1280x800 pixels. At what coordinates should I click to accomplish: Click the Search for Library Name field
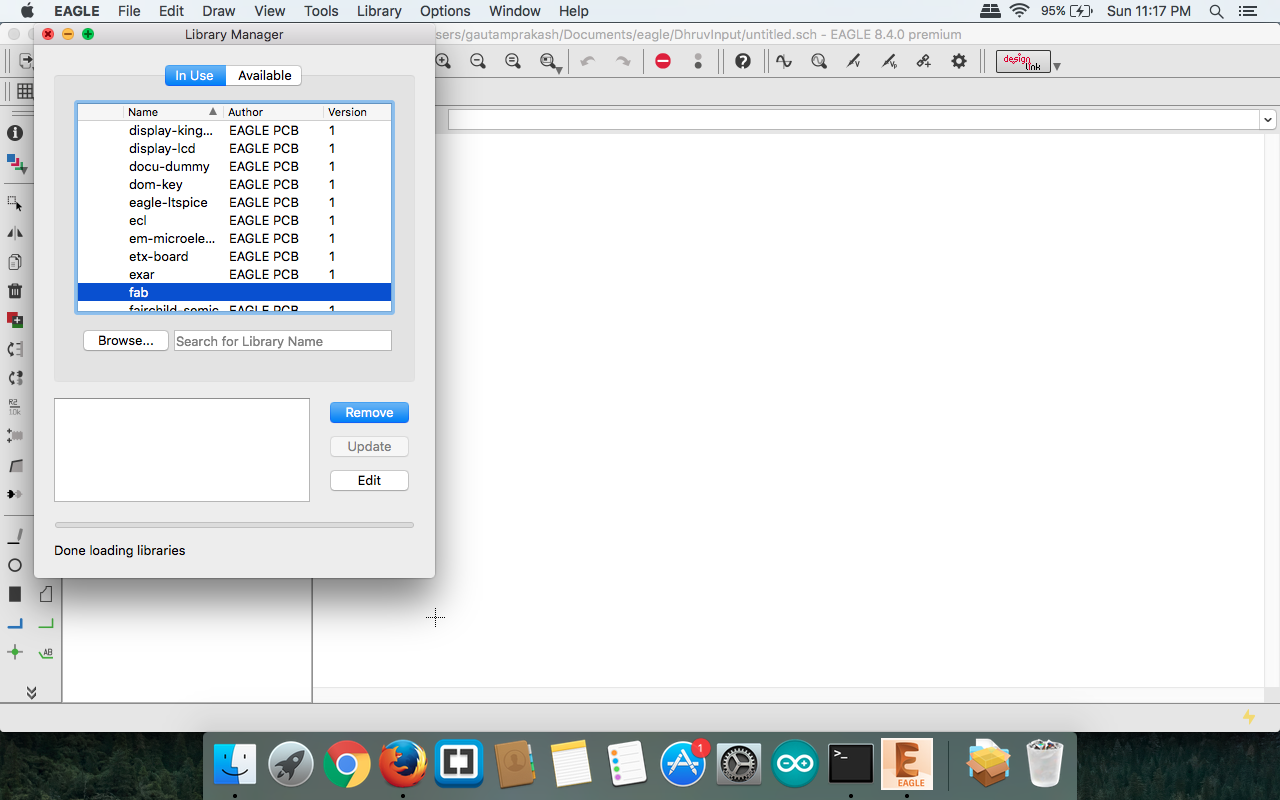tap(283, 341)
